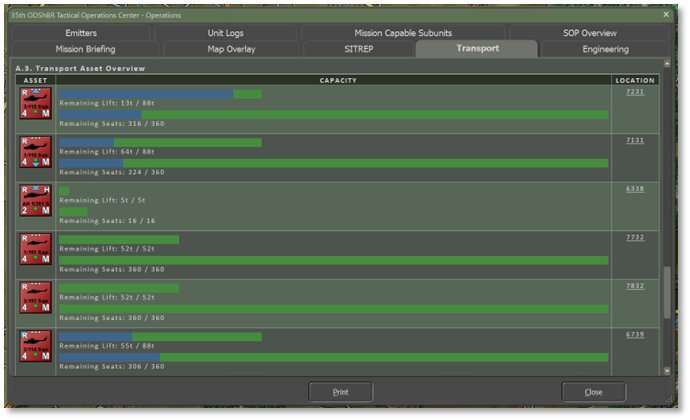The height and width of the screenshot is (420, 690).
Task: Click the down arrow of the vertical scrollbar
Action: click(668, 370)
